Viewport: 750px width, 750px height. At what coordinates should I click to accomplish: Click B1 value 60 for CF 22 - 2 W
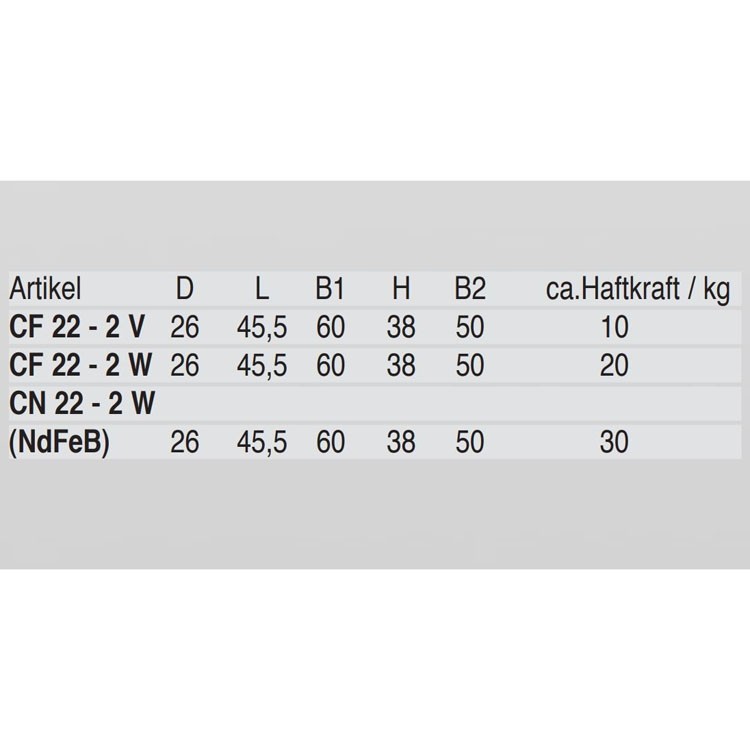click(x=331, y=365)
